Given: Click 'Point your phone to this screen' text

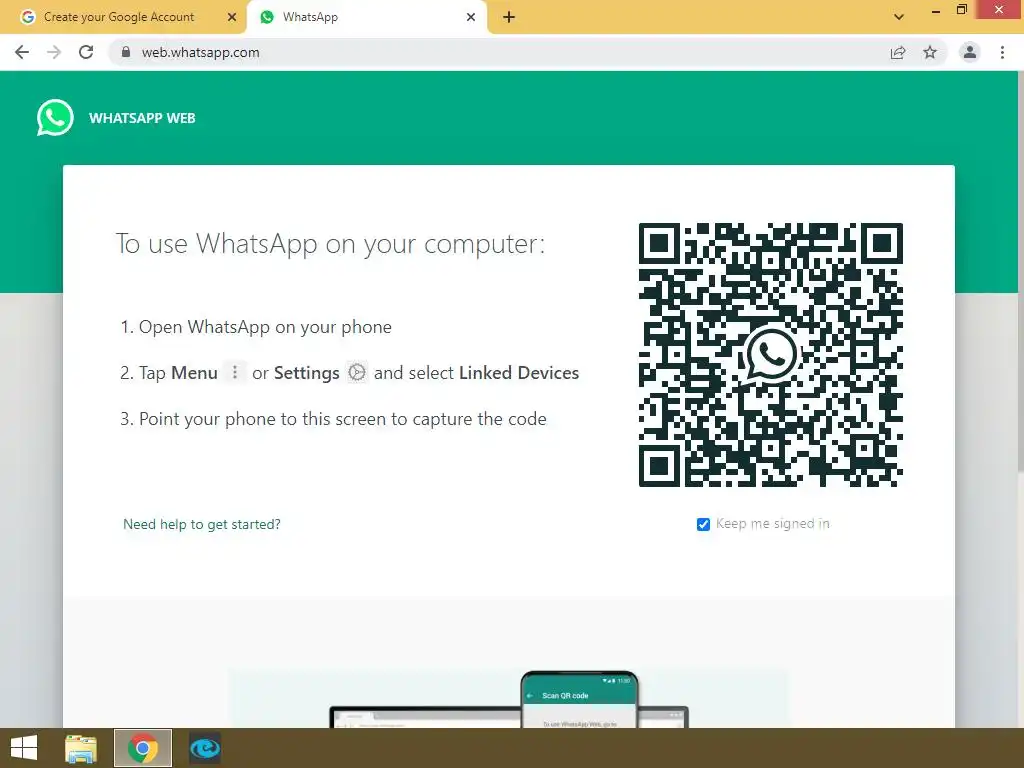Looking at the screenshot, I should 343,419.
